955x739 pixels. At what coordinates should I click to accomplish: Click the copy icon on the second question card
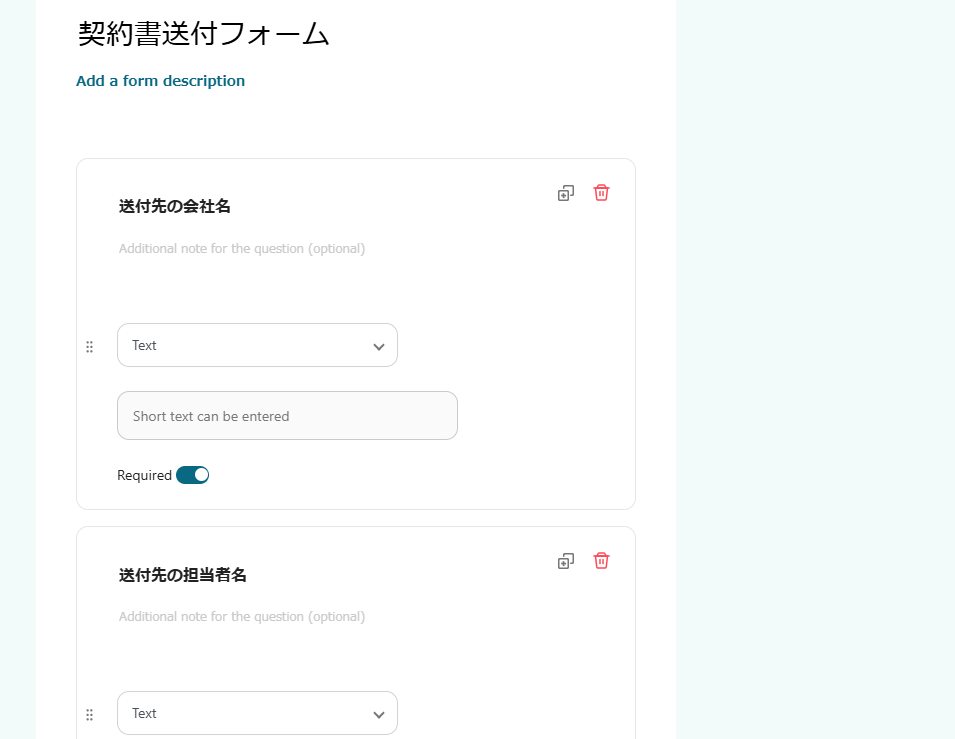(x=566, y=561)
